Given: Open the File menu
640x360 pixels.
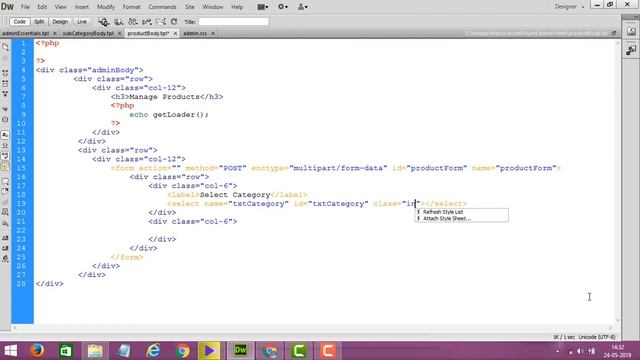Looking at the screenshot, I should tap(25, 7).
